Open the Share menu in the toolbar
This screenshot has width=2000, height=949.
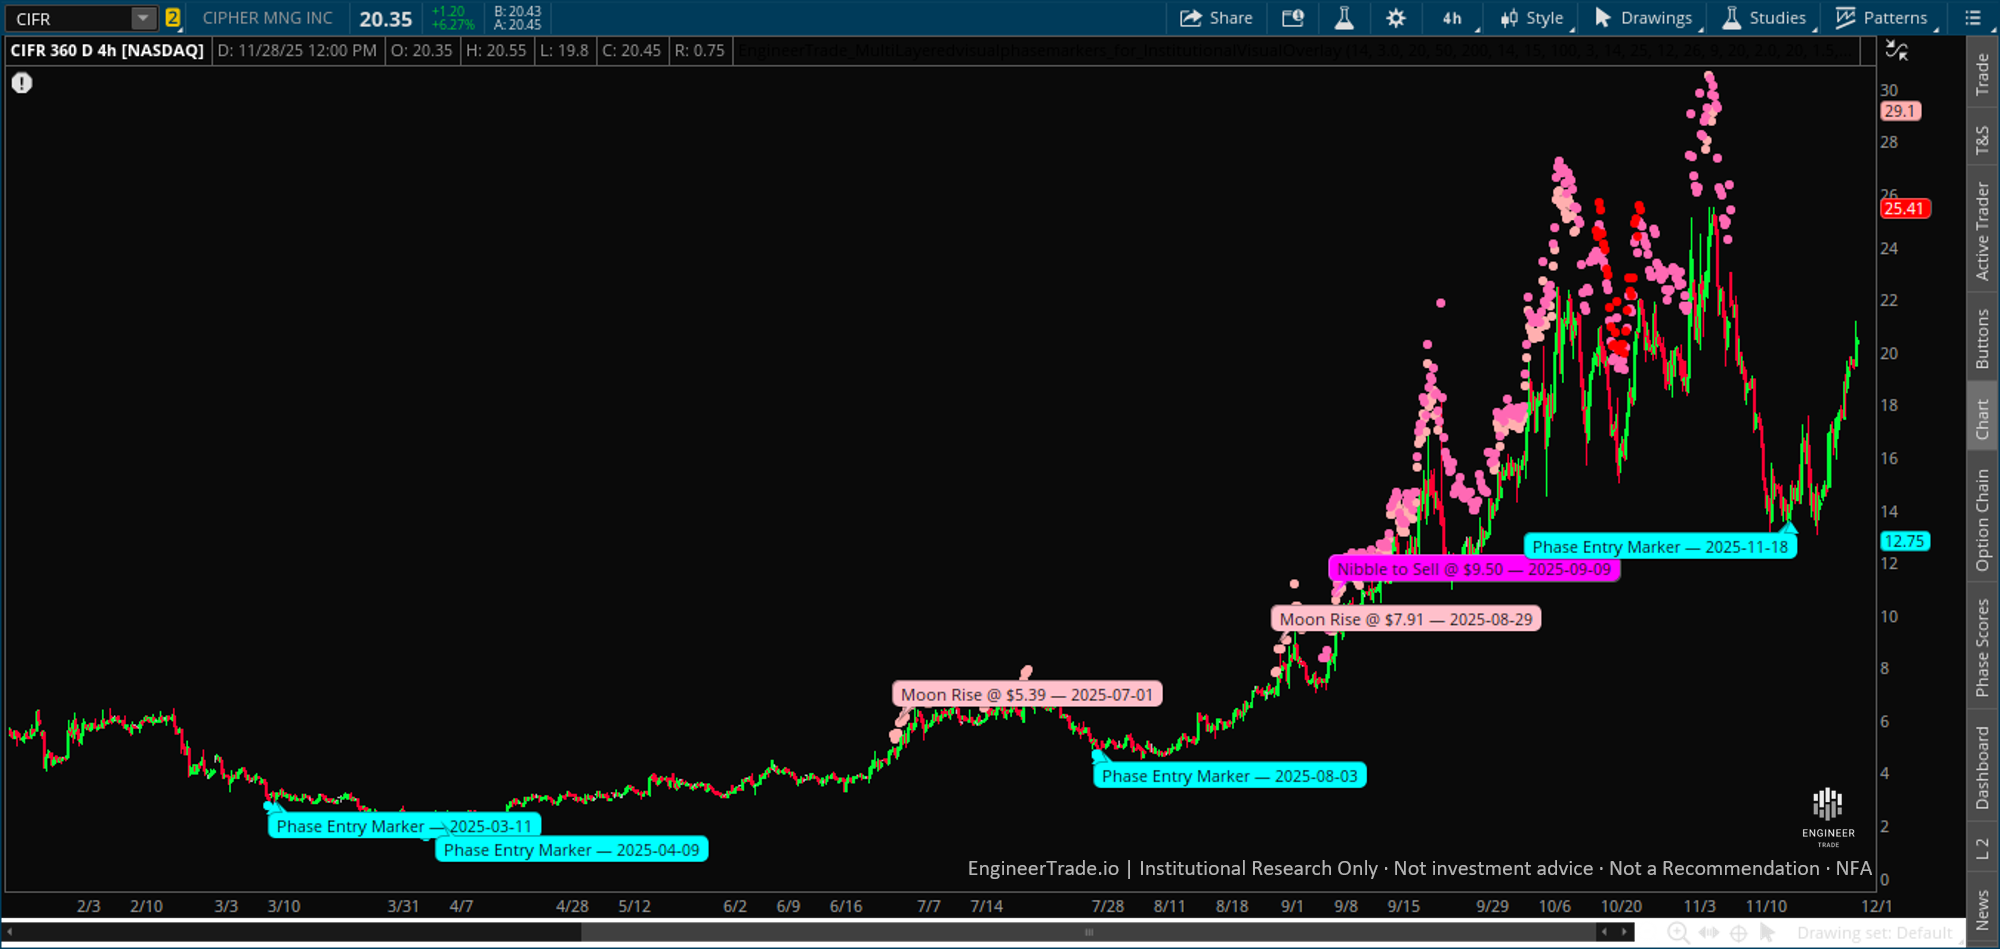(x=1216, y=17)
